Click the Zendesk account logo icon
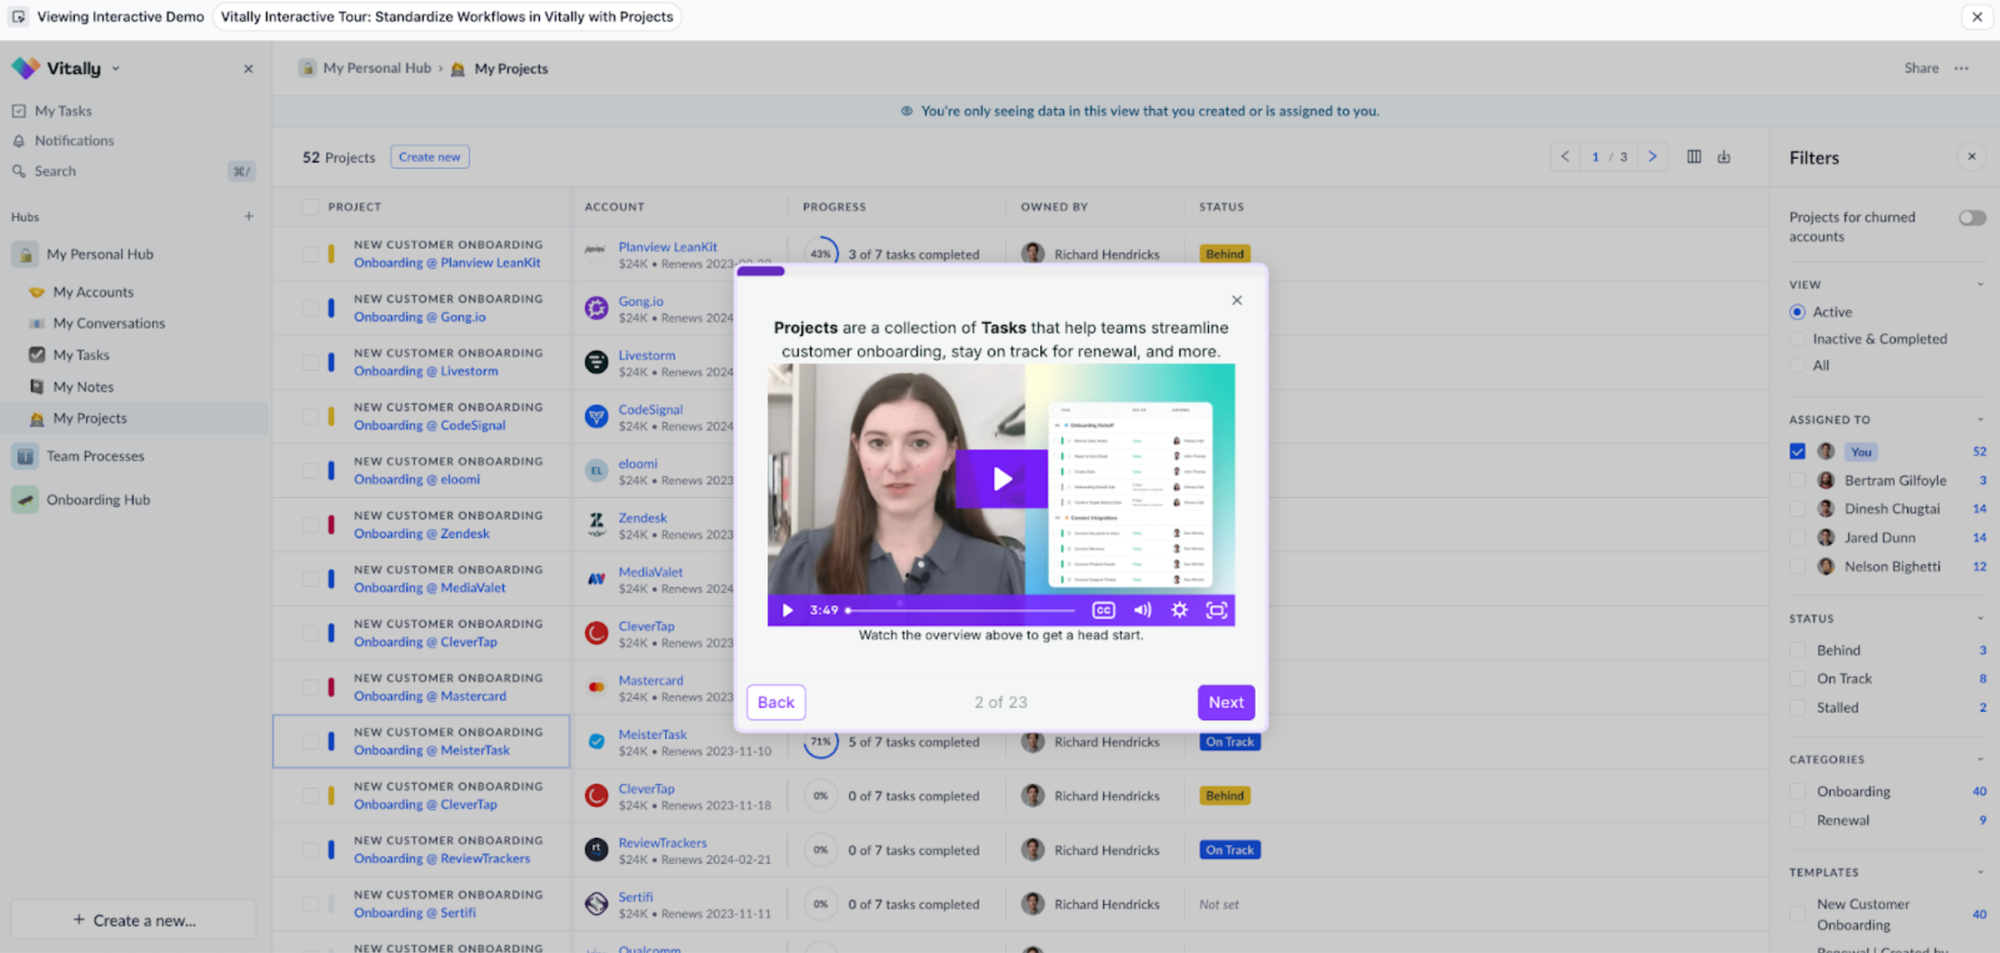 click(596, 525)
